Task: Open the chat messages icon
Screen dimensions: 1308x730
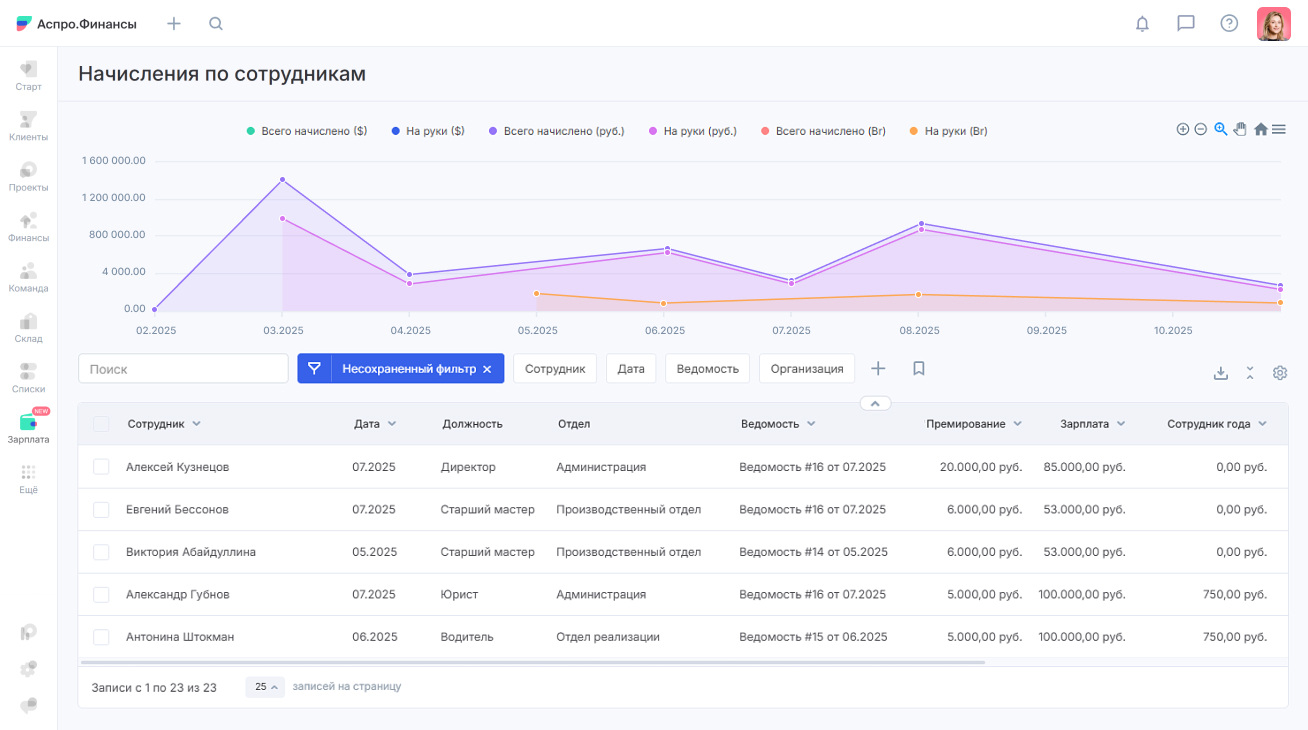Action: pos(1186,24)
